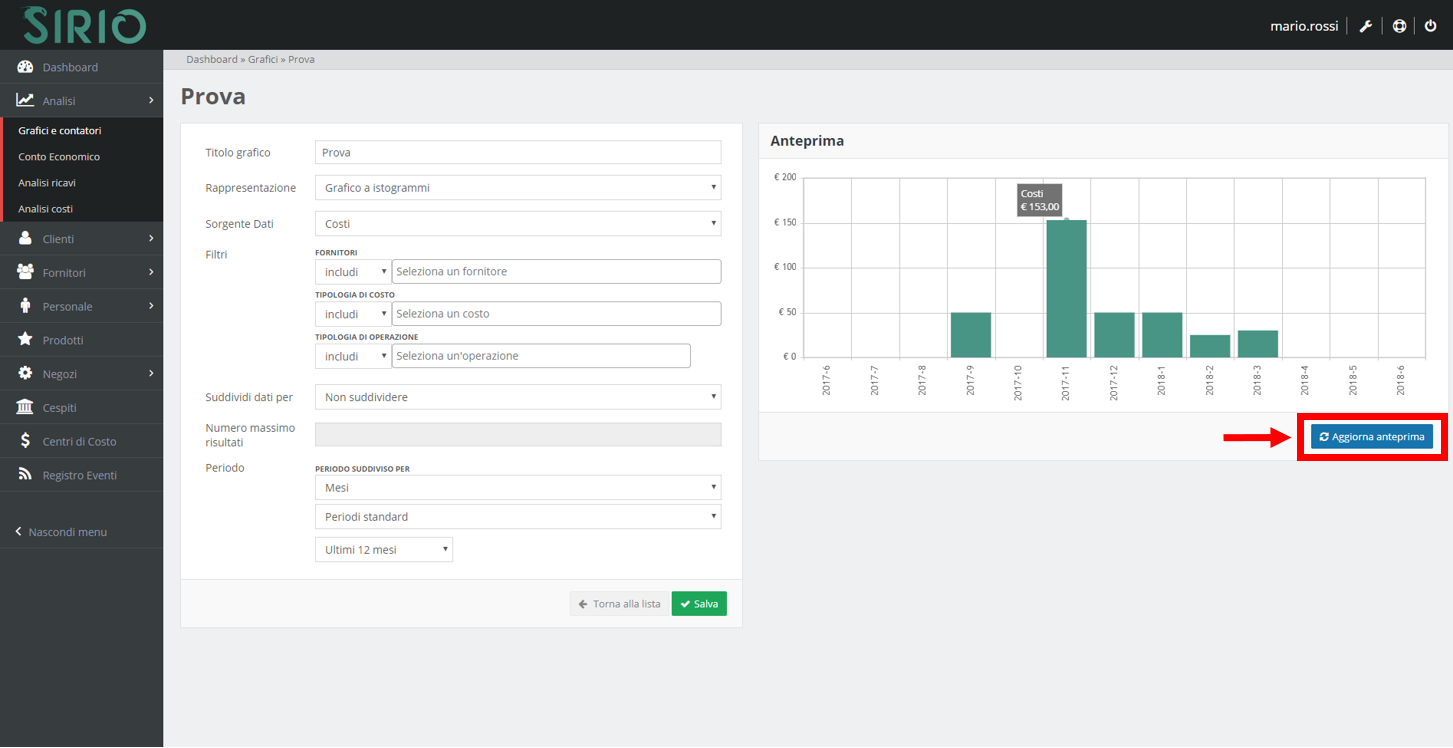Click the lifebuoy help icon
Viewport: 1453px width, 748px height.
(x=1399, y=26)
